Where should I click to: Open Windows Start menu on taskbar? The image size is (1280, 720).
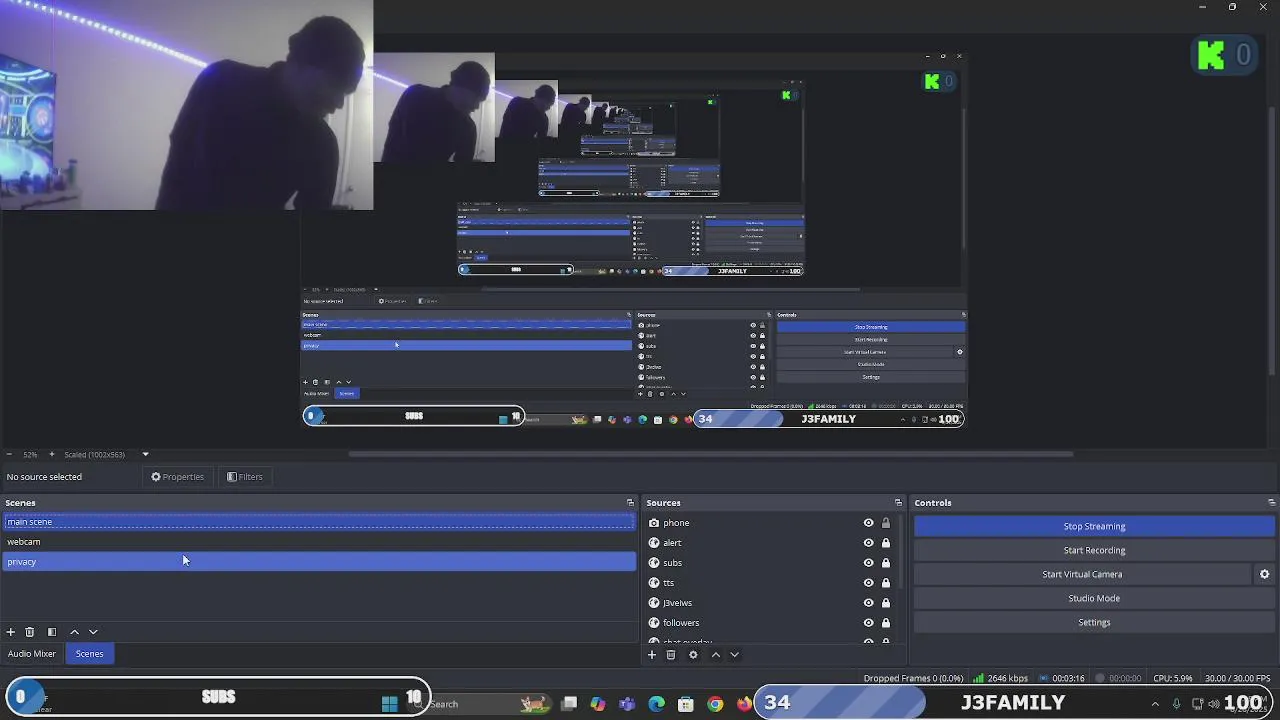click(x=390, y=704)
